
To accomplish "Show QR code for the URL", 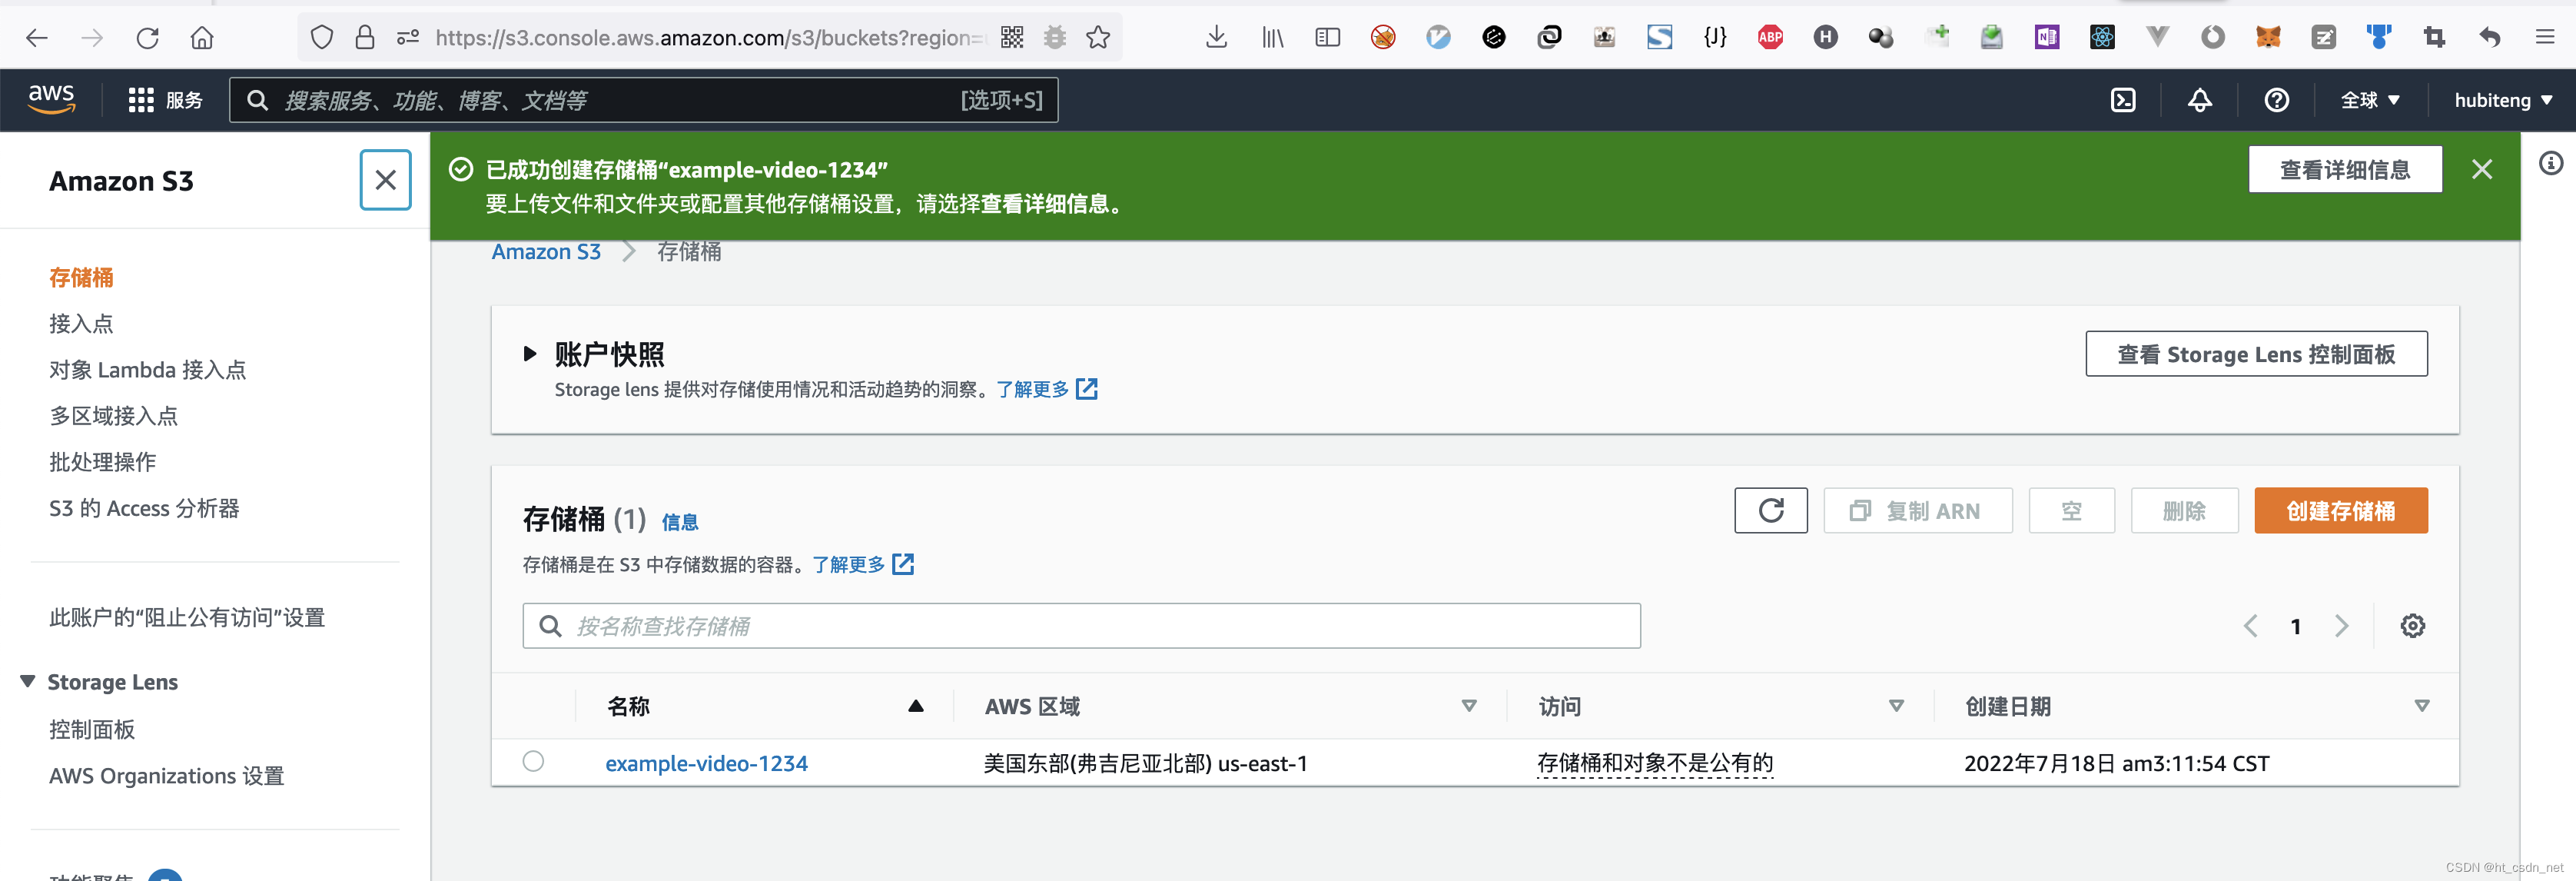I will (1012, 38).
